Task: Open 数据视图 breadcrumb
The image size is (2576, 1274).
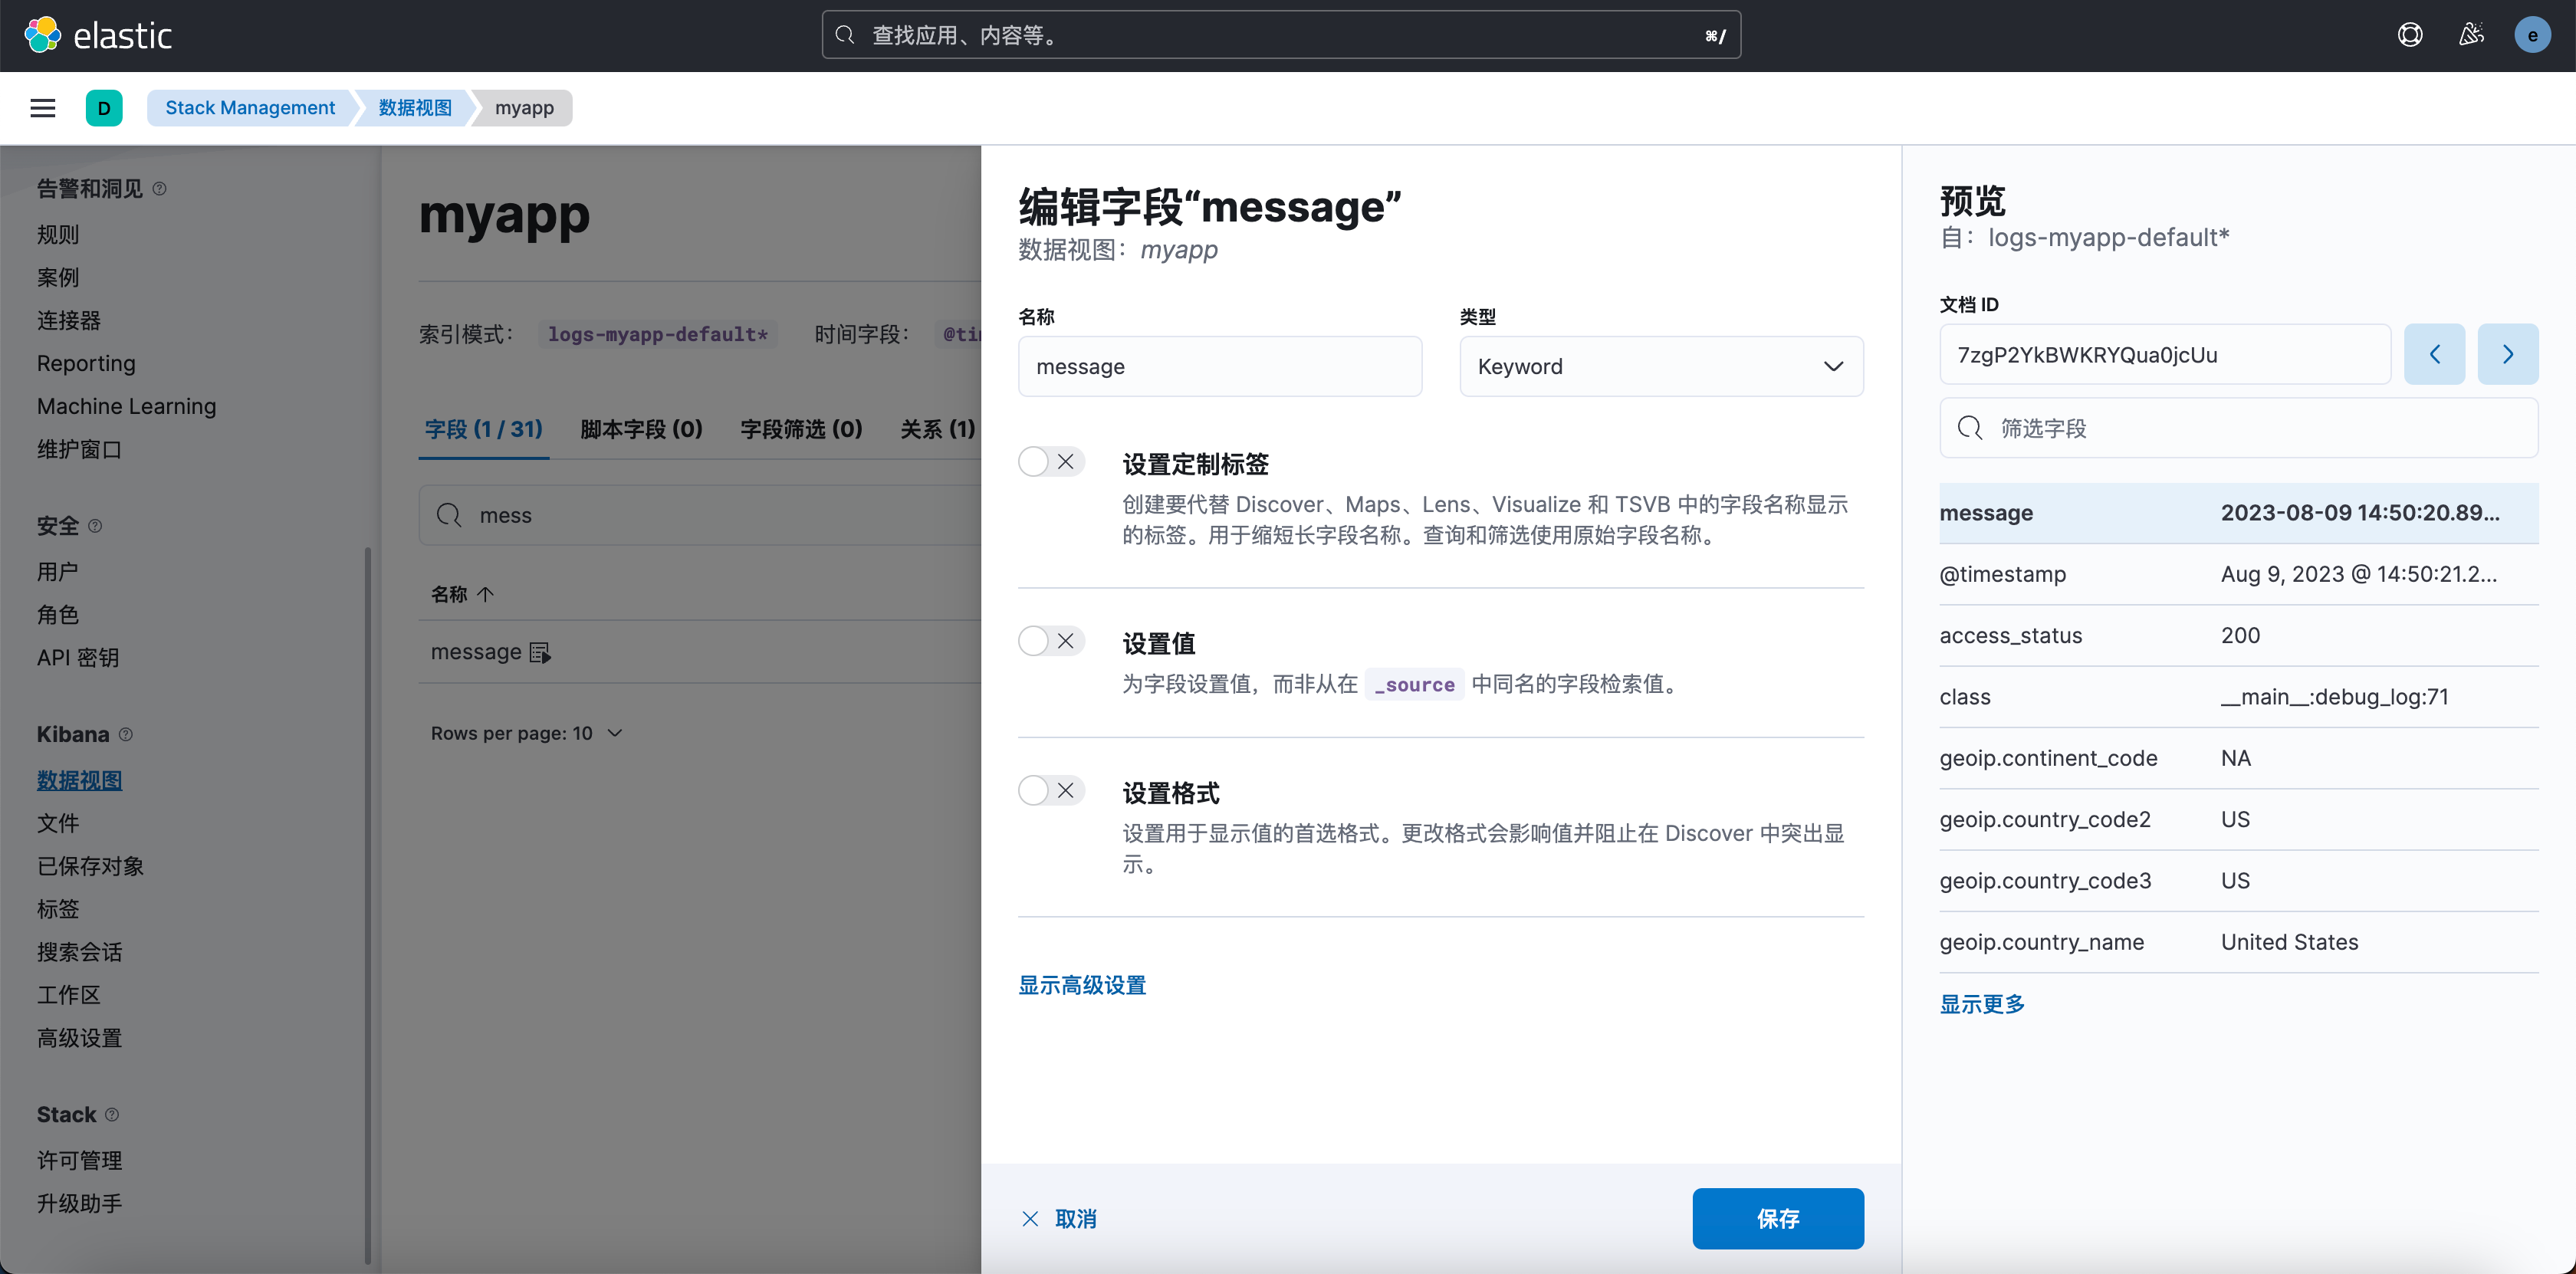Action: [x=415, y=108]
